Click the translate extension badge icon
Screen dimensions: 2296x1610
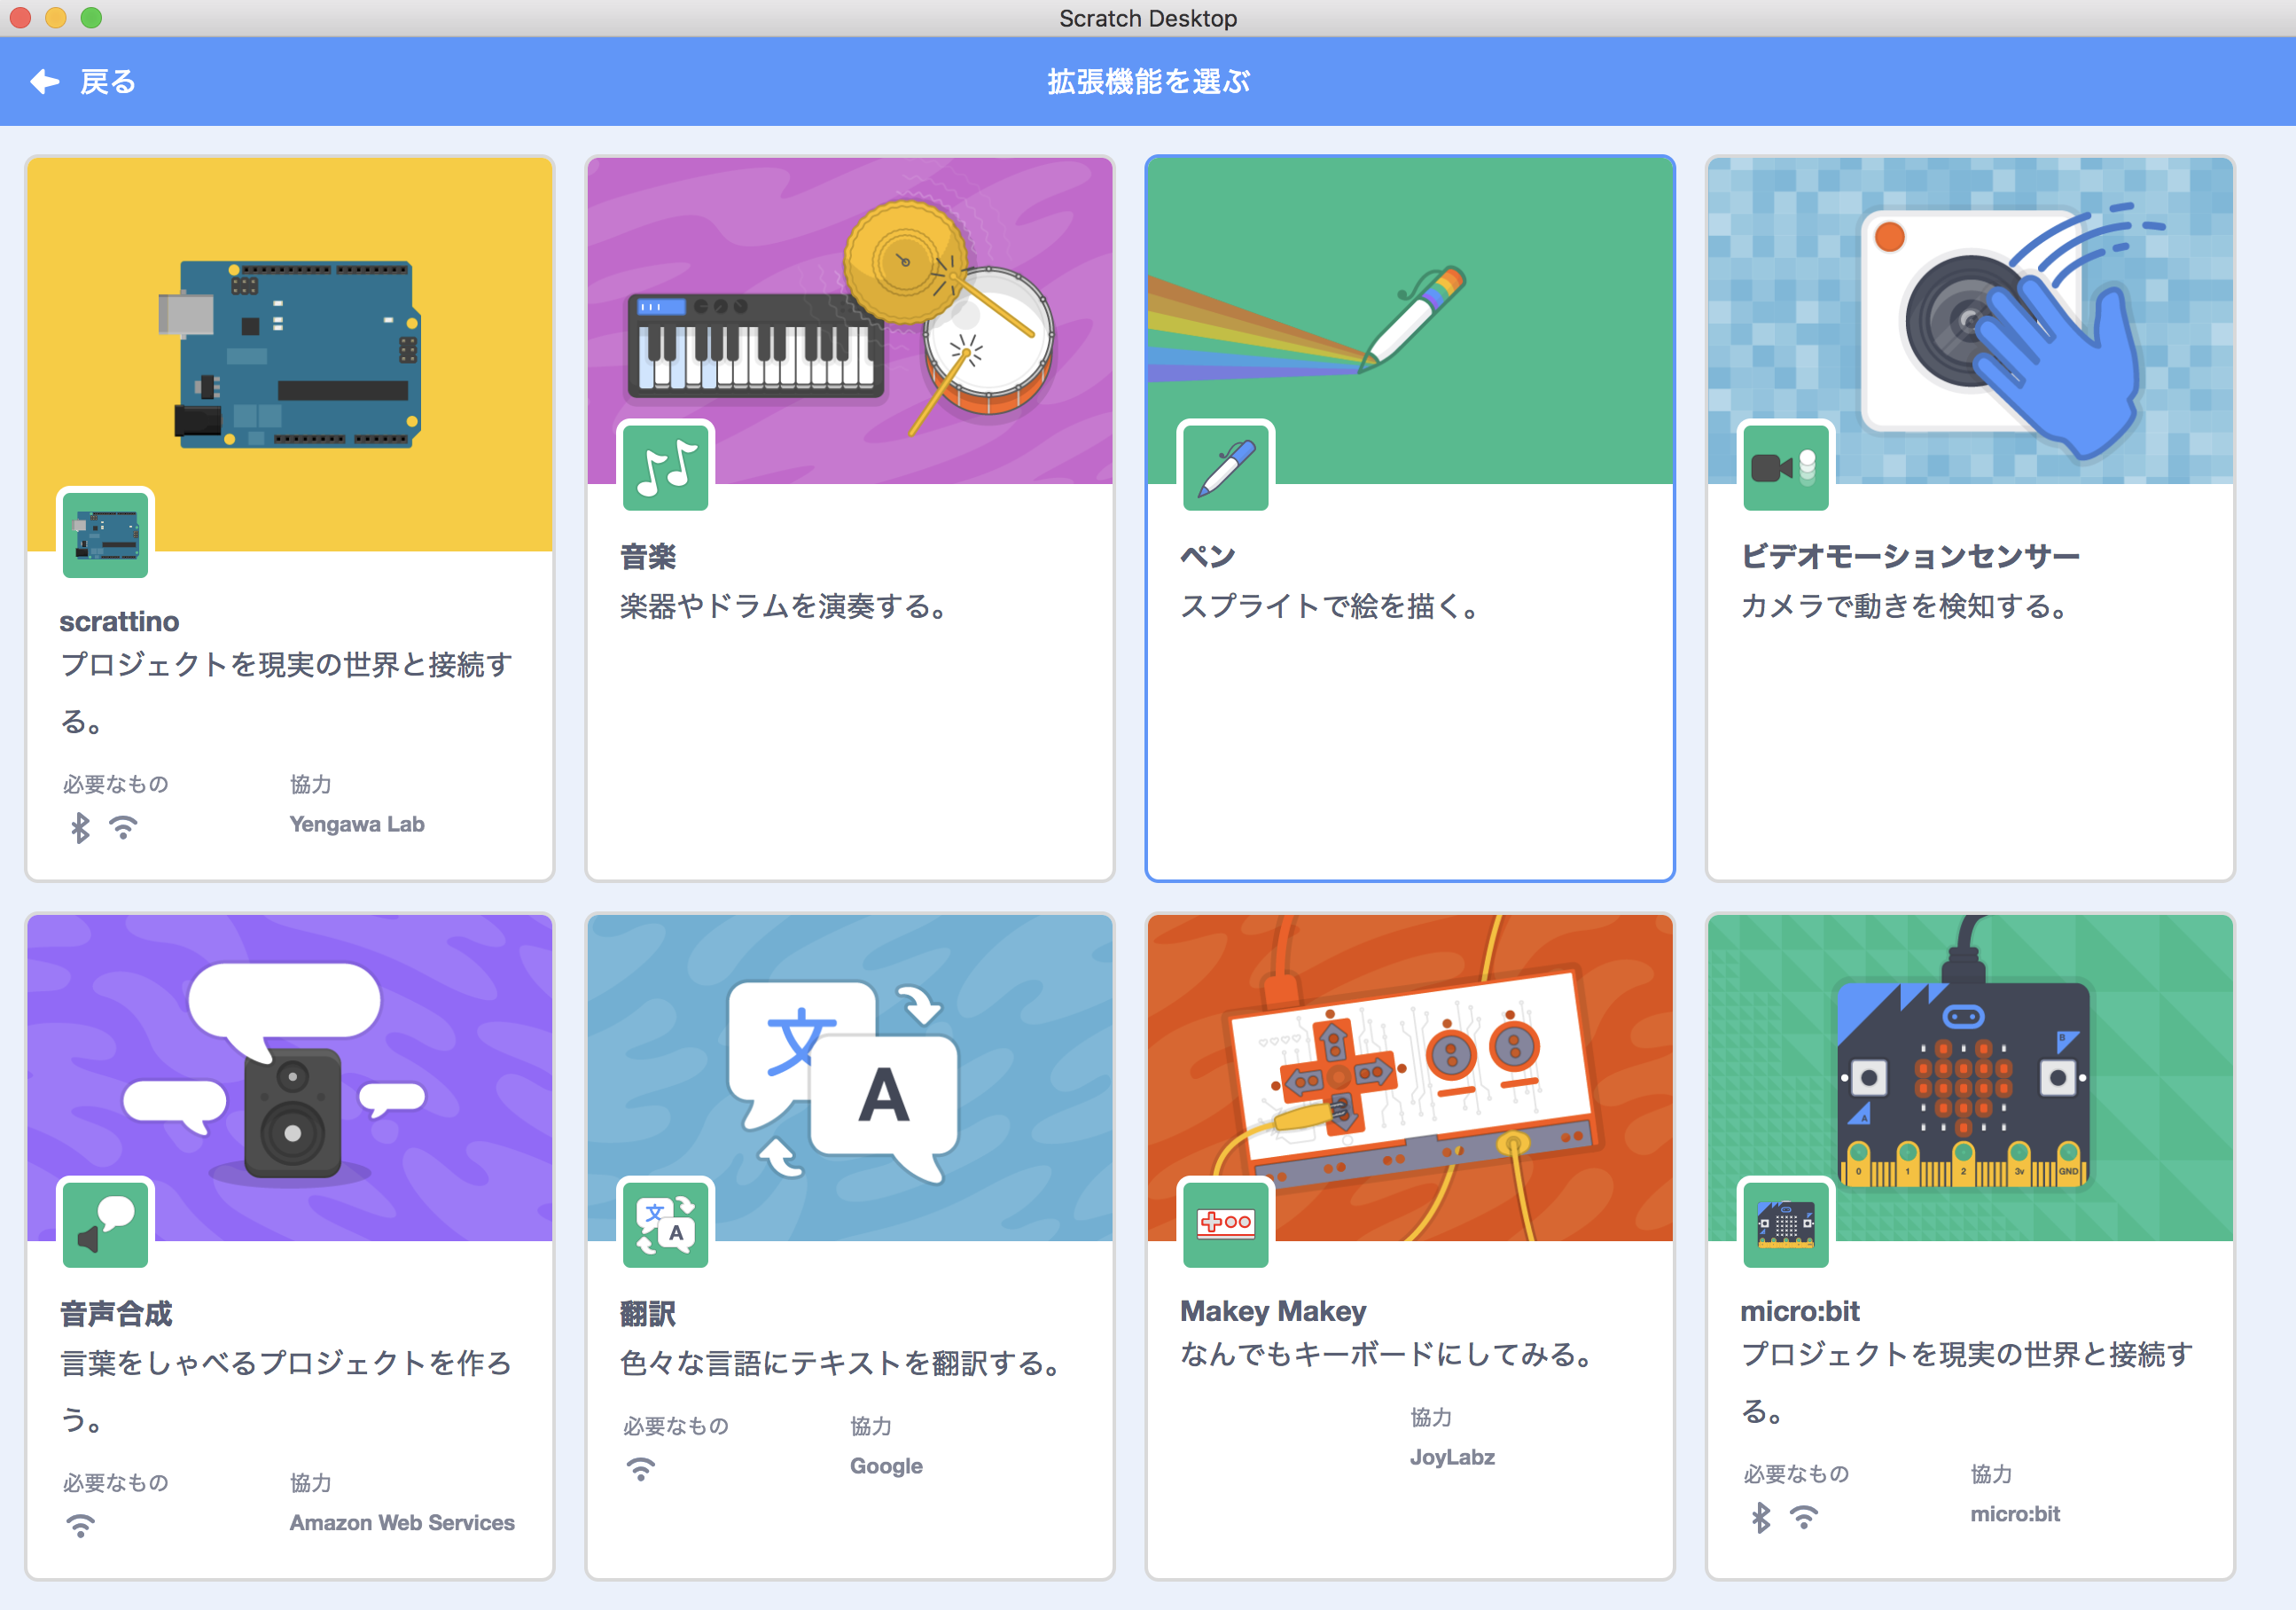click(x=665, y=1224)
